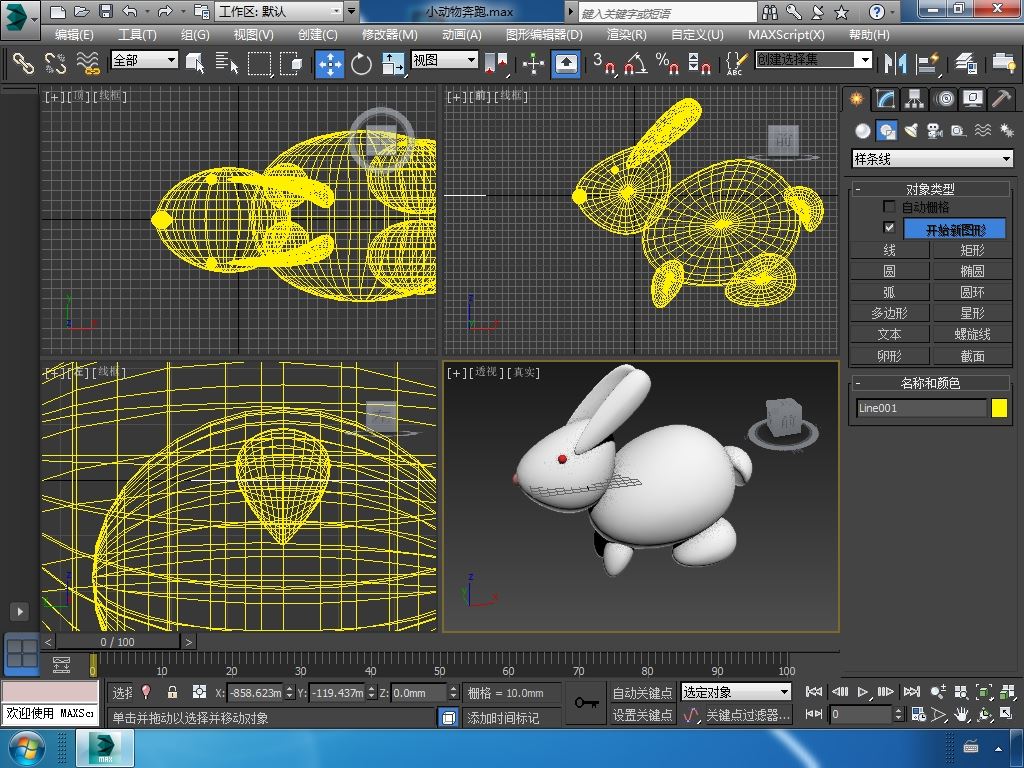Click the 线 spline button
1024x768 pixels.
889,250
